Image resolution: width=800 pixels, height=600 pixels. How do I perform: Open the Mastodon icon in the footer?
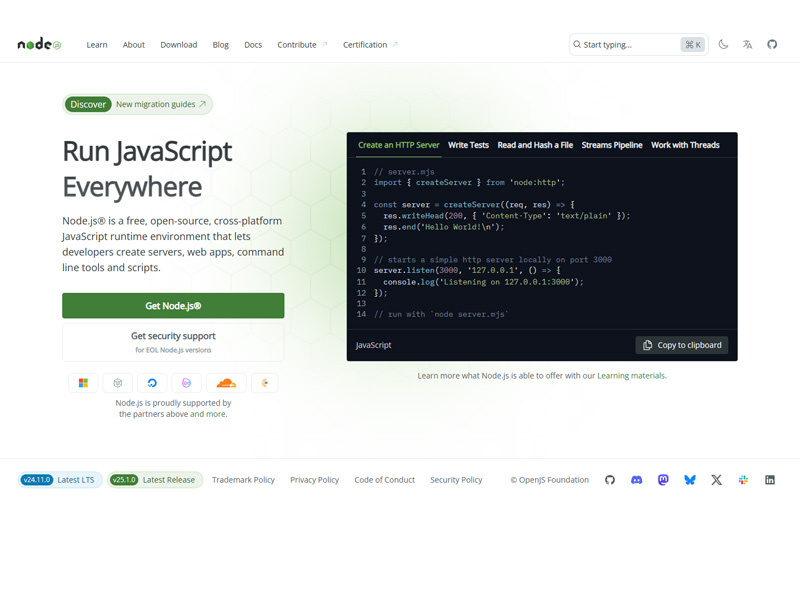coord(663,480)
